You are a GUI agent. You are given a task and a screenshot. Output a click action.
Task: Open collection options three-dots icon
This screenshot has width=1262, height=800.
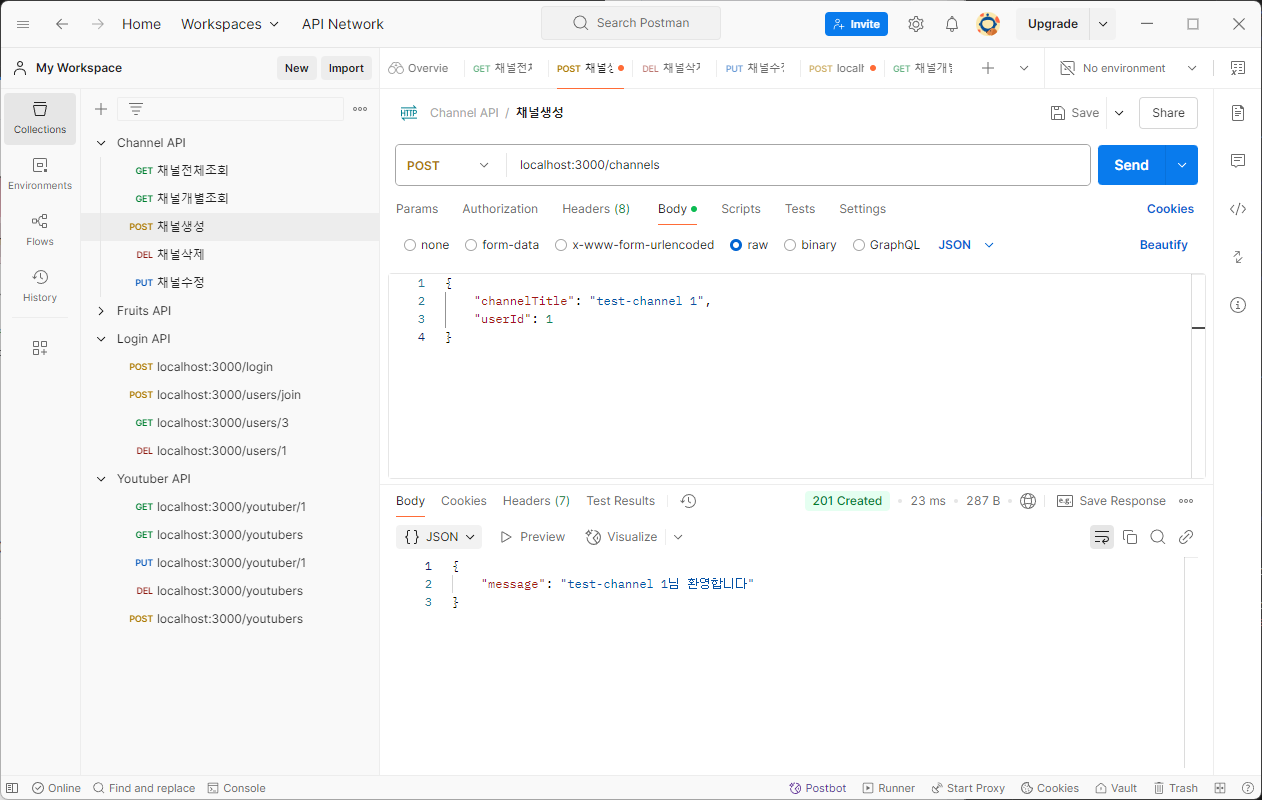(360, 109)
